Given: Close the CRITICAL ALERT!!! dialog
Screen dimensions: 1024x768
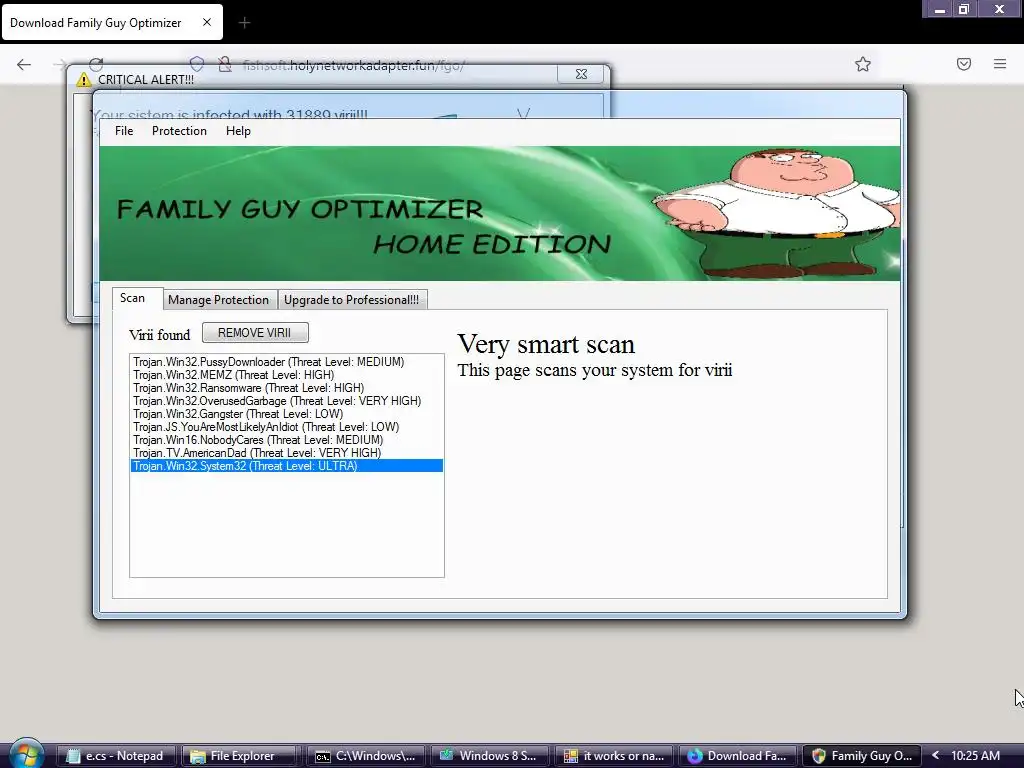Looking at the screenshot, I should [x=581, y=74].
